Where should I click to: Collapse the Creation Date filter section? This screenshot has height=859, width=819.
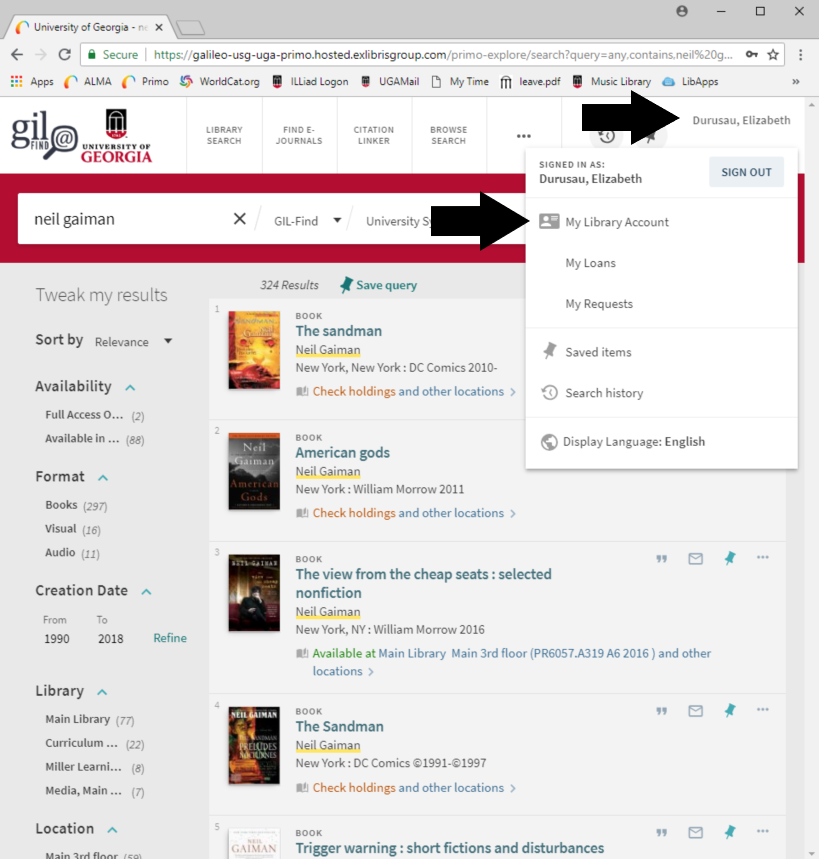146,592
